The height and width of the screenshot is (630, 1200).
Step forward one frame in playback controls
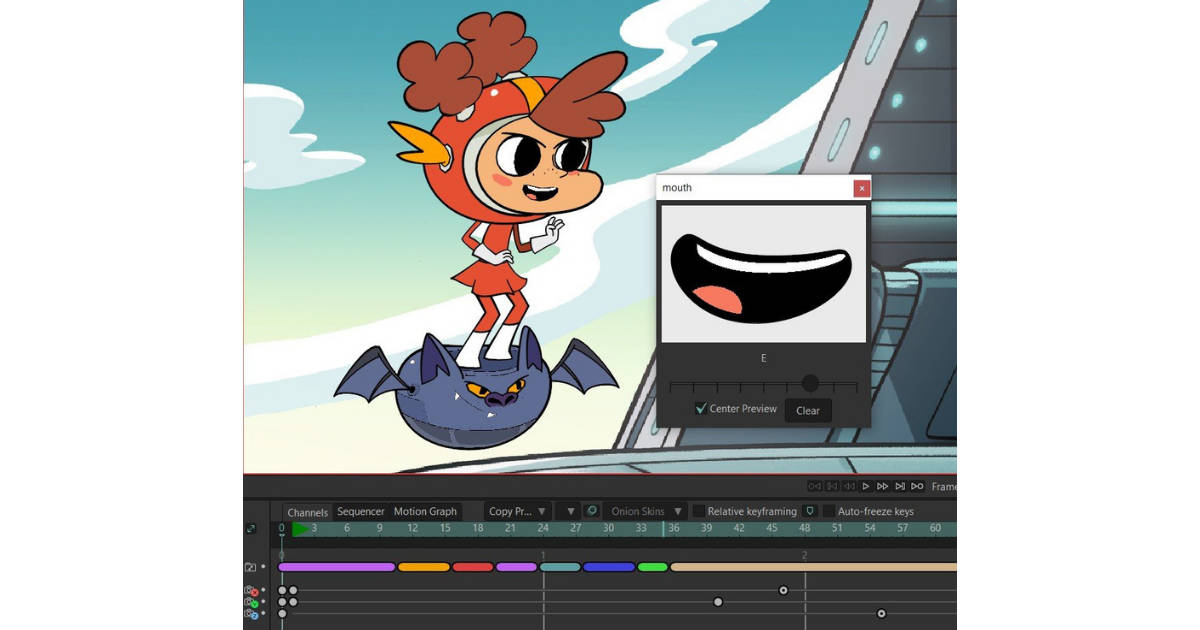pyautogui.click(x=883, y=487)
